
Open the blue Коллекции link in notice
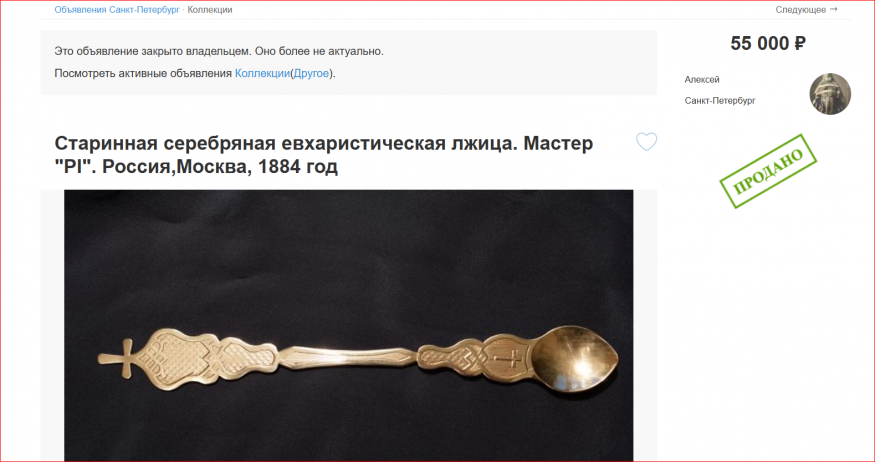[x=262, y=73]
